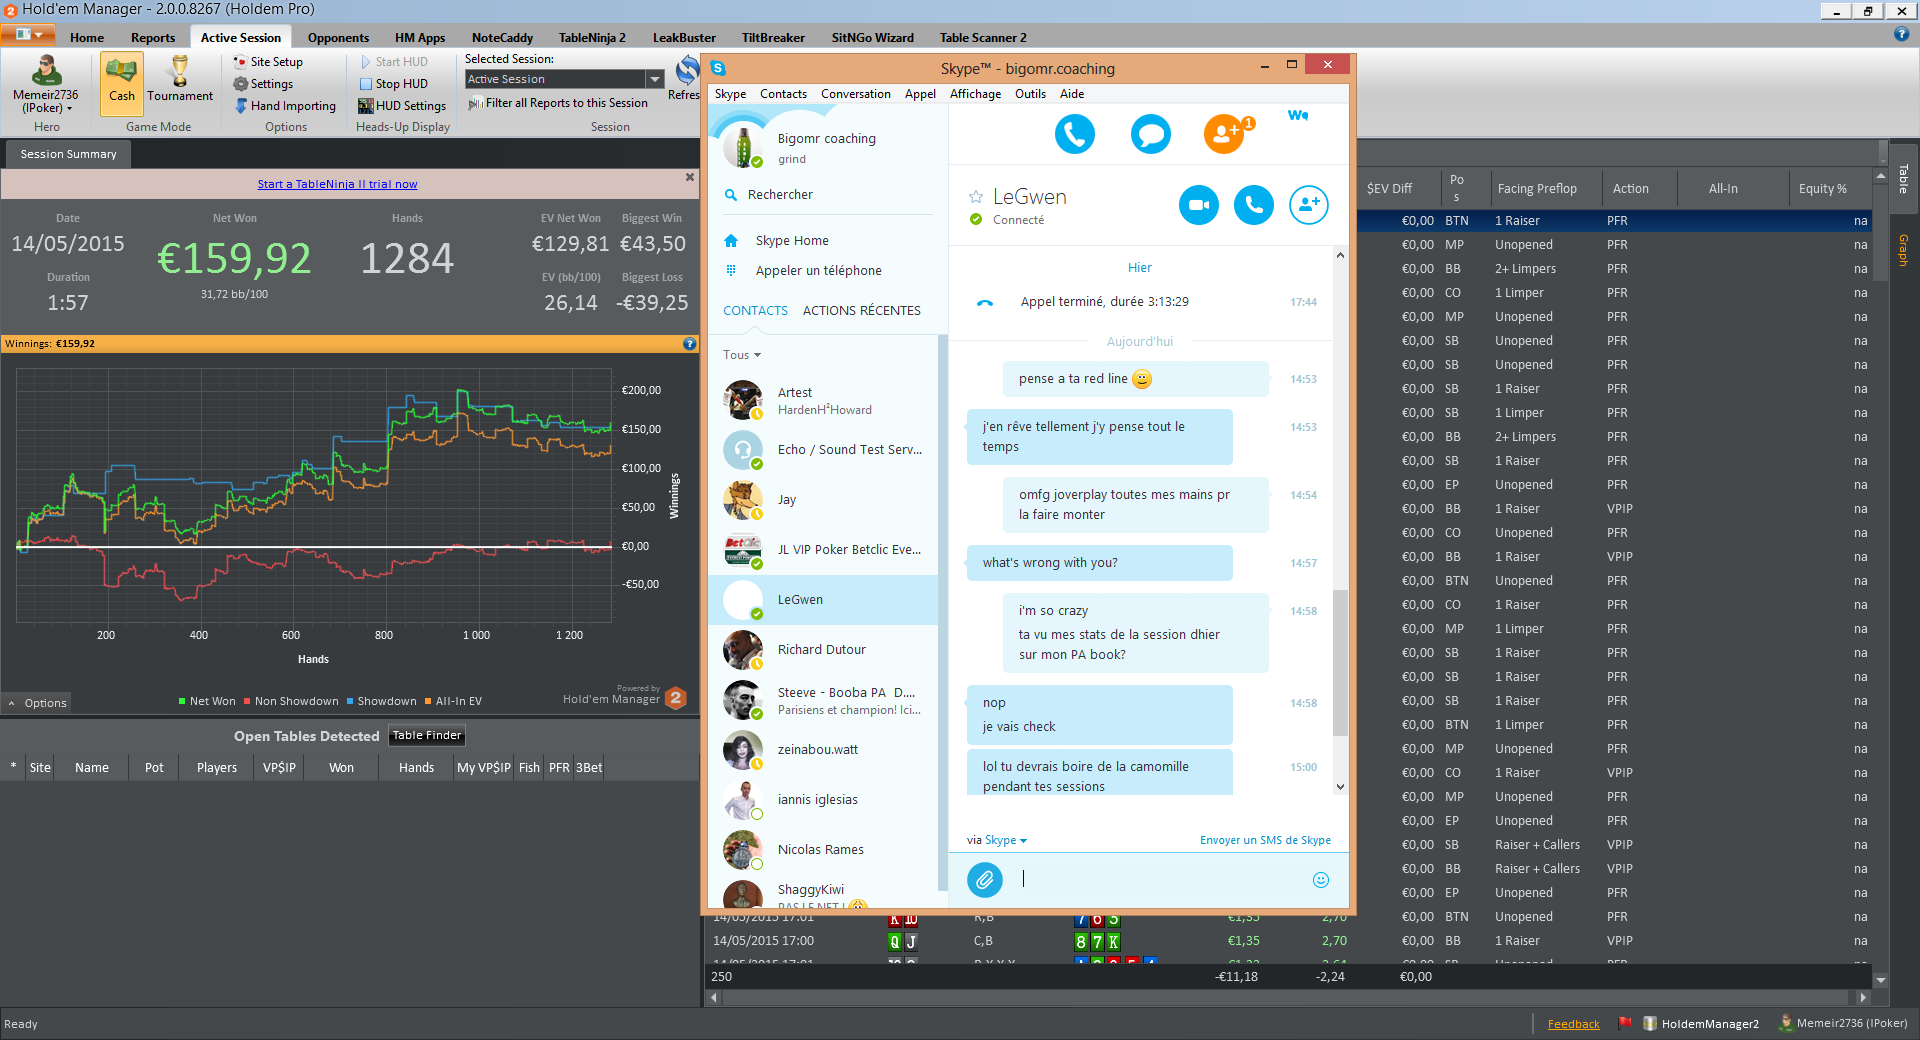This screenshot has width=1920, height=1040.
Task: Click Start HUD
Action: (393, 62)
